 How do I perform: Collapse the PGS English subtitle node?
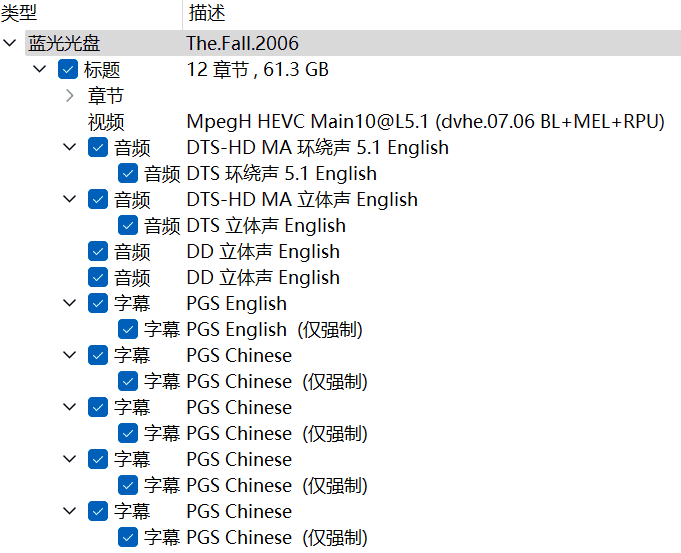coord(69,304)
